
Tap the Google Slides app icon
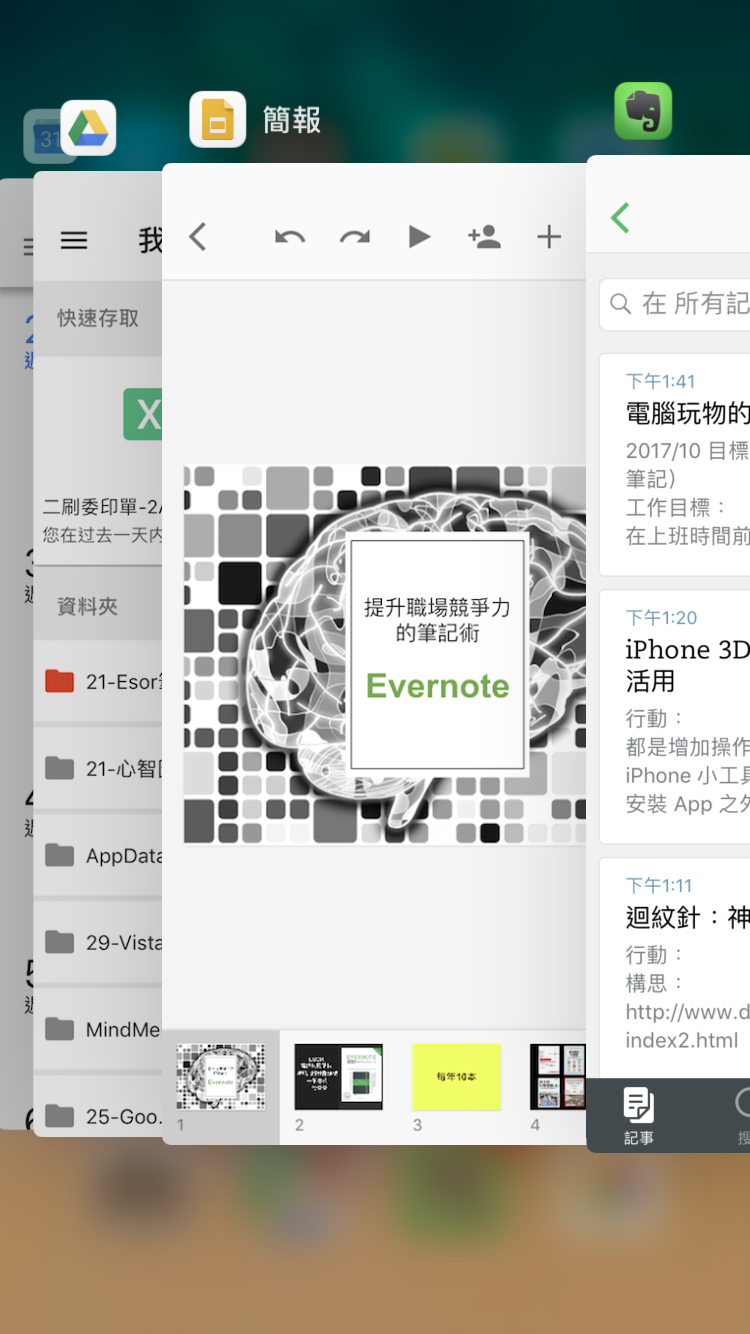(x=218, y=120)
